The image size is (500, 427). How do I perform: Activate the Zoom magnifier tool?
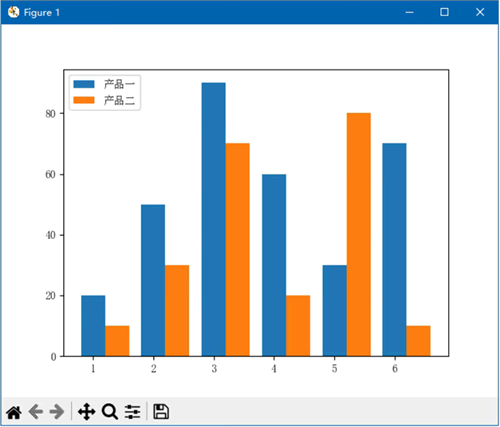pyautogui.click(x=110, y=412)
